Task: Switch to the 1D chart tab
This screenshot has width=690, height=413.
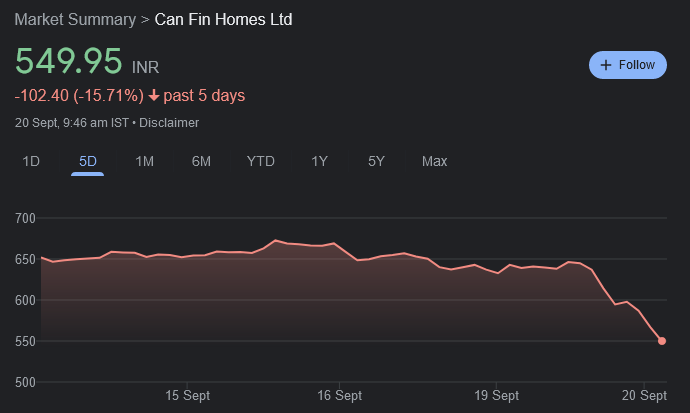Action: (31, 161)
